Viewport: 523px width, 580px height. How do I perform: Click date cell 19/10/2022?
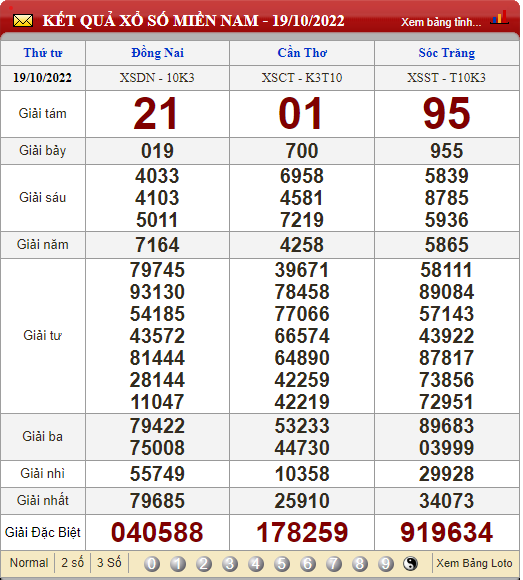43,78
